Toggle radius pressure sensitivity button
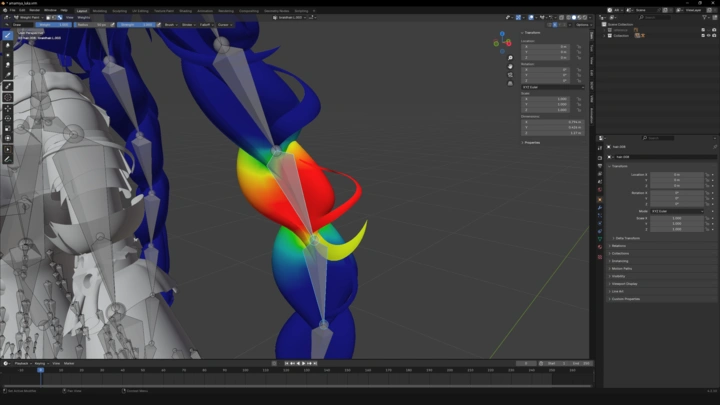Viewport: 720px width, 405px height. [112, 25]
